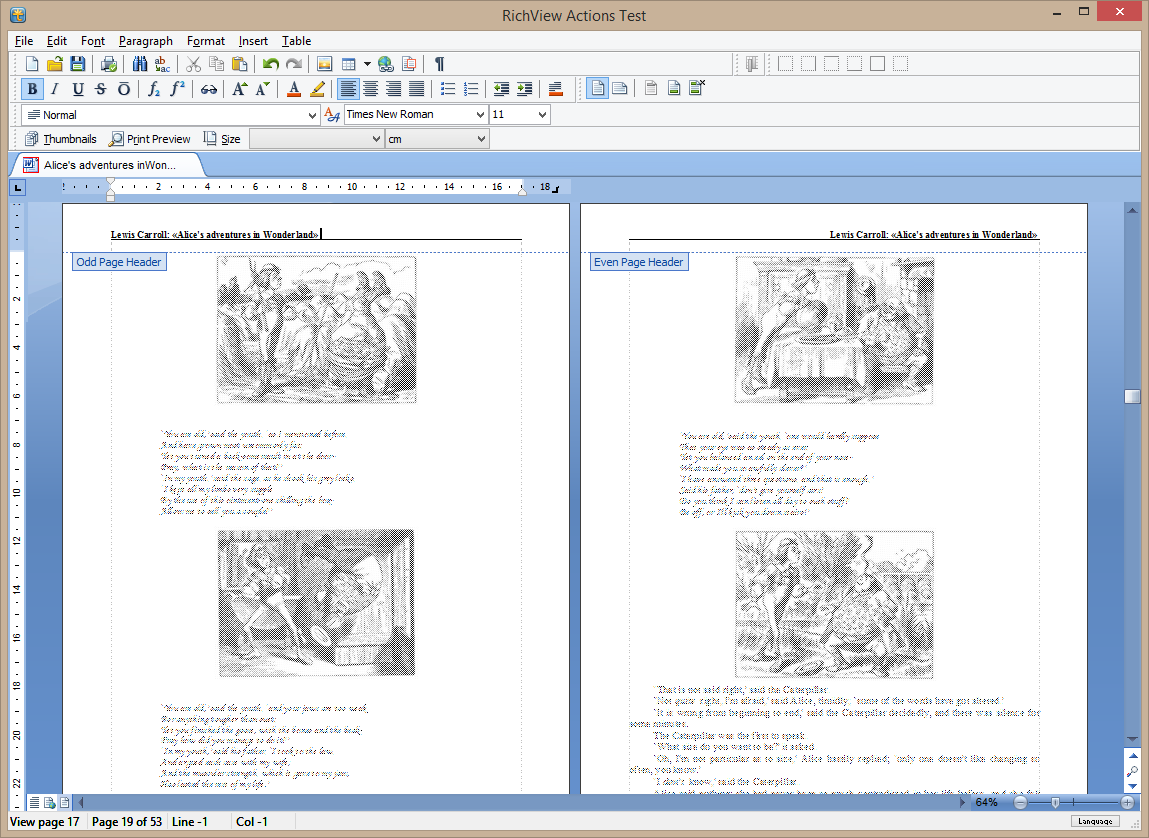The width and height of the screenshot is (1149, 838).
Task: Toggle Bold formatting
Action: [x=32, y=89]
